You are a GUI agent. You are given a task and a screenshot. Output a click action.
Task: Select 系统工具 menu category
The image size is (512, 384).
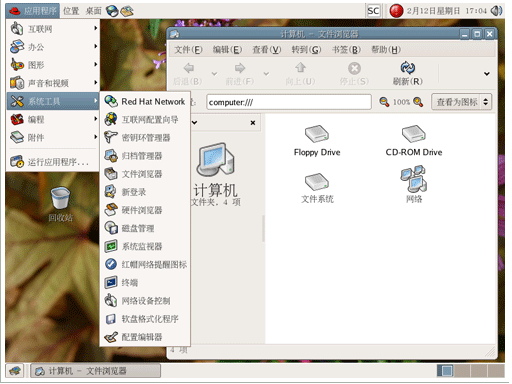53,101
